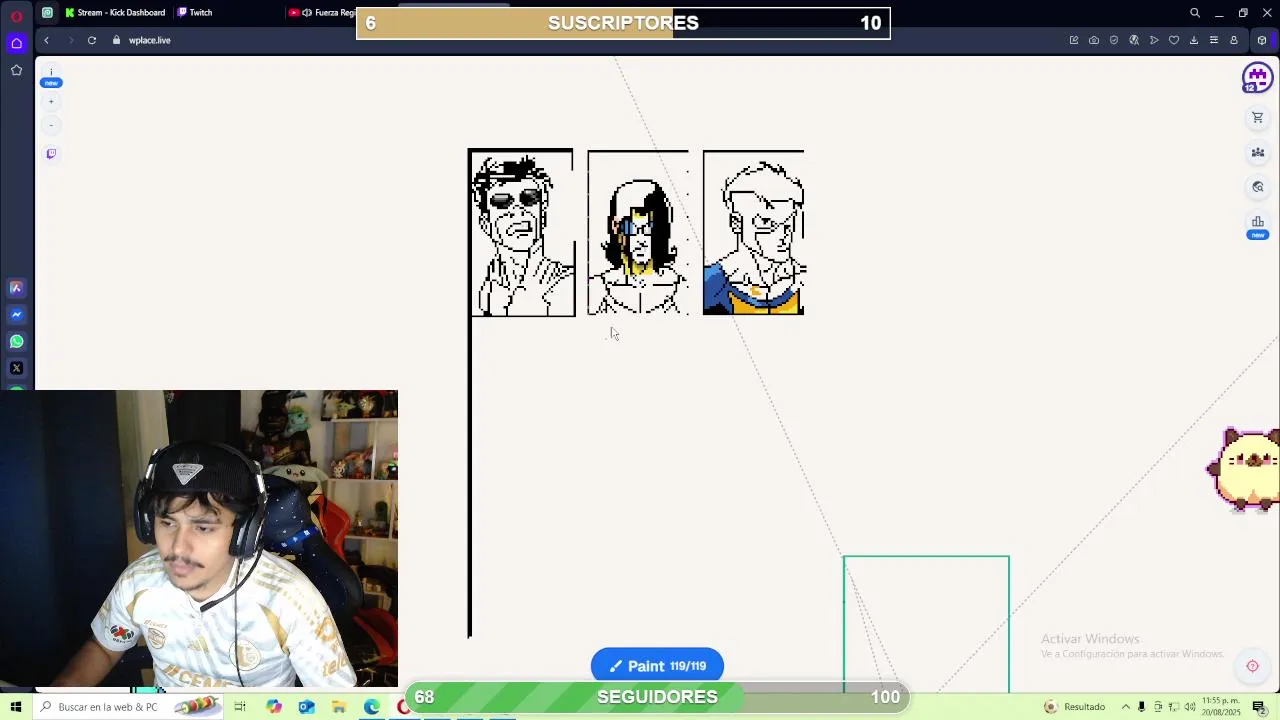This screenshot has width=1280, height=720.
Task: Open Microsoft Edge from the taskbar
Action: coord(372,707)
